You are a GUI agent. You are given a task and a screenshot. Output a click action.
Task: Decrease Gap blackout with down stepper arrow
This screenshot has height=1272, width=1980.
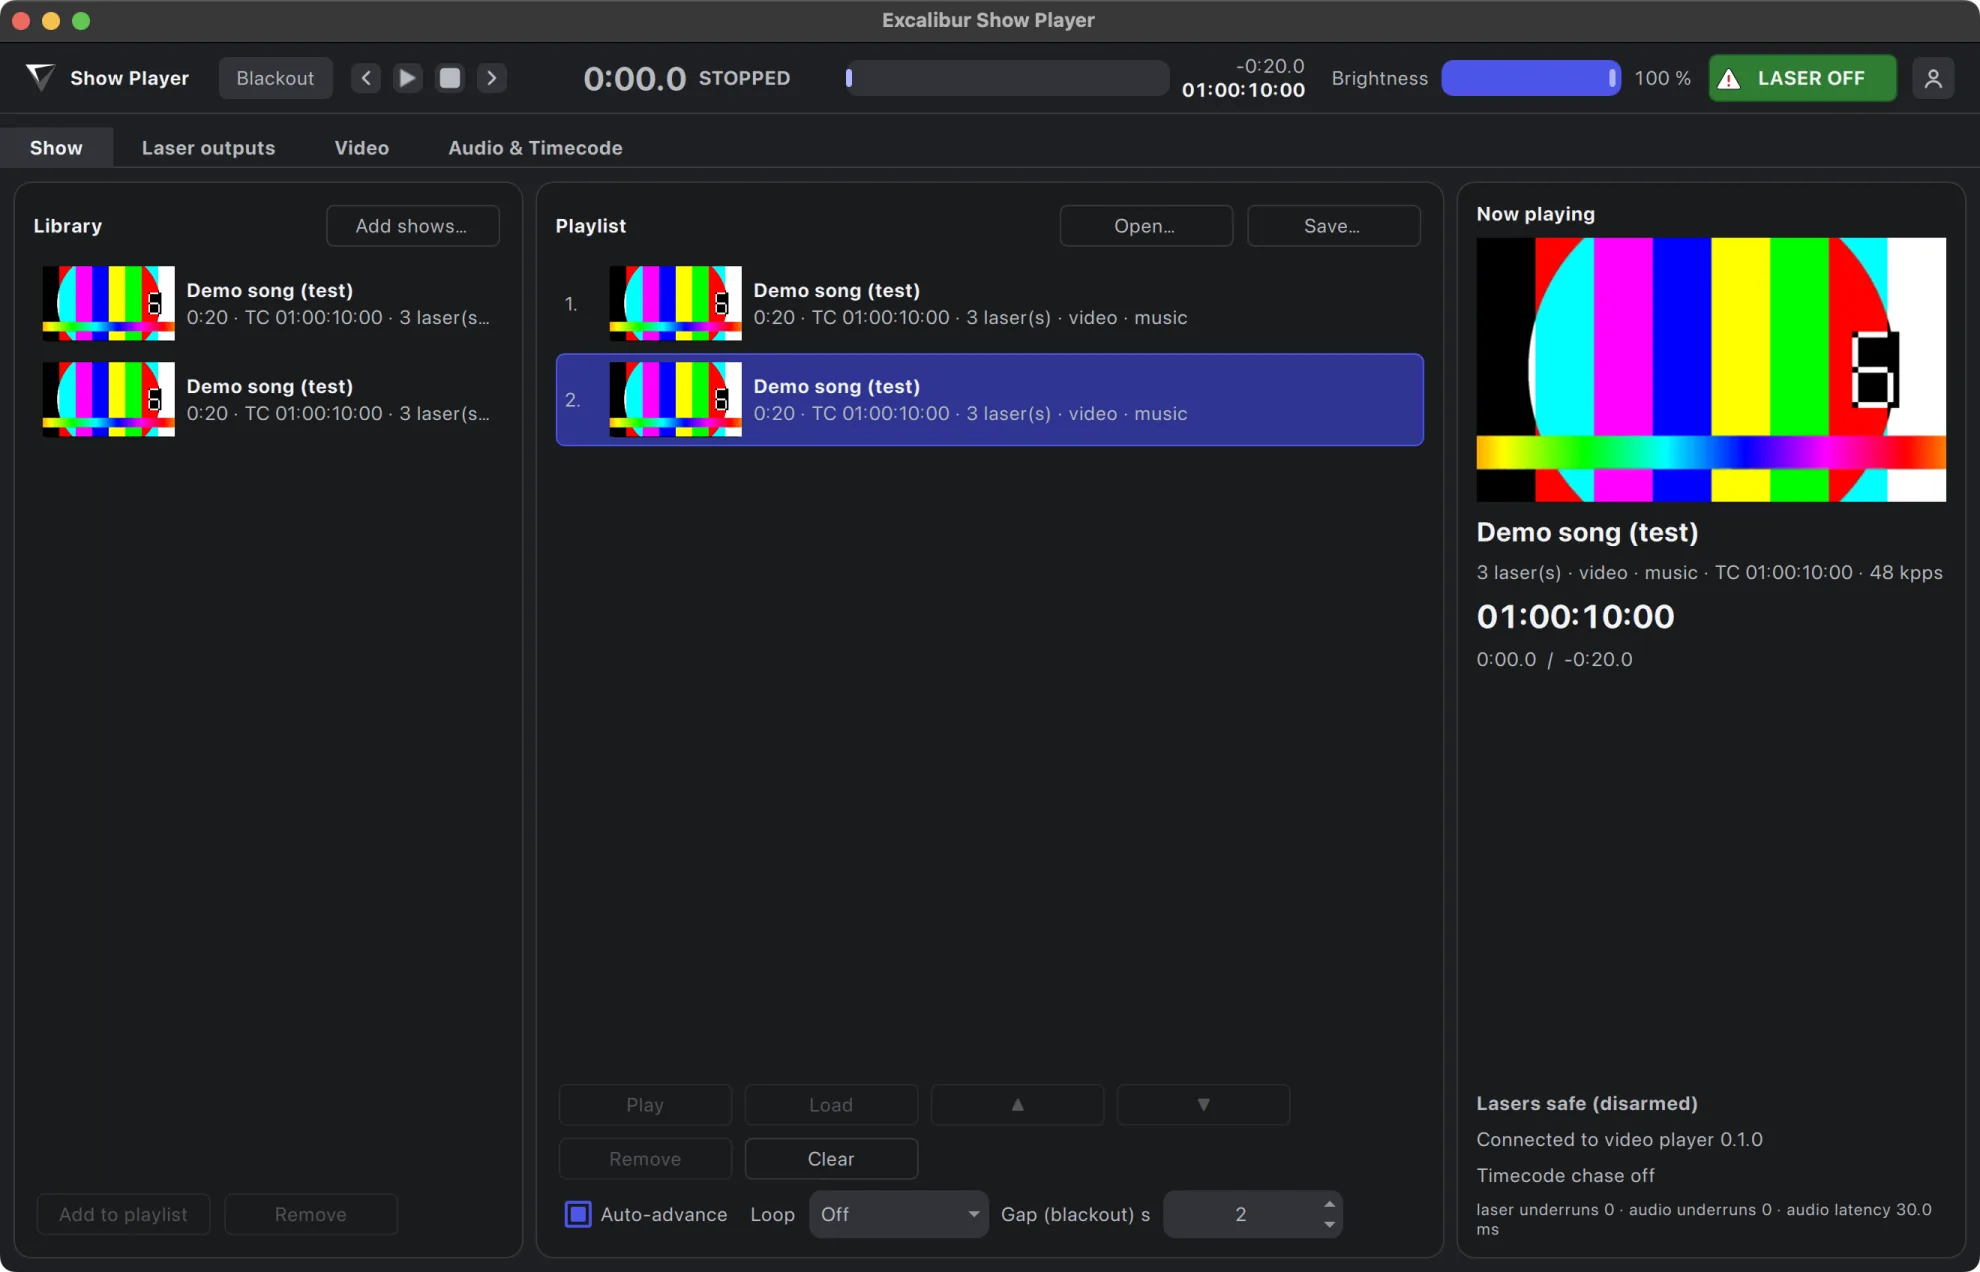pos(1329,1225)
